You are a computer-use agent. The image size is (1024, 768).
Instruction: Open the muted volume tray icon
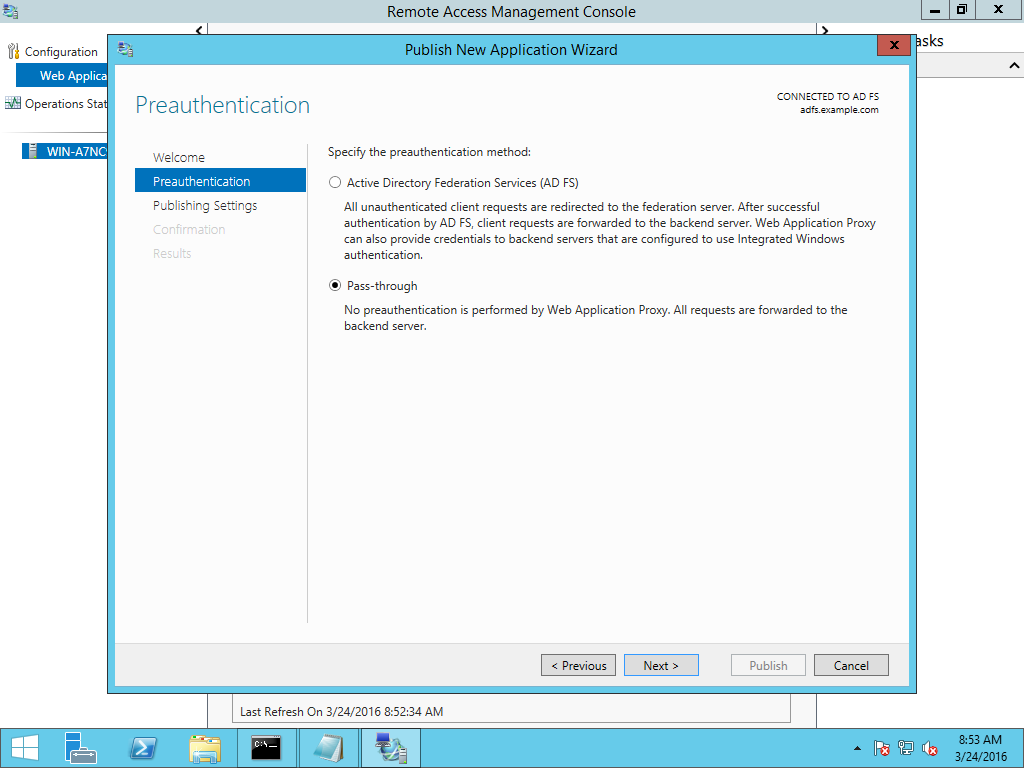(x=931, y=747)
